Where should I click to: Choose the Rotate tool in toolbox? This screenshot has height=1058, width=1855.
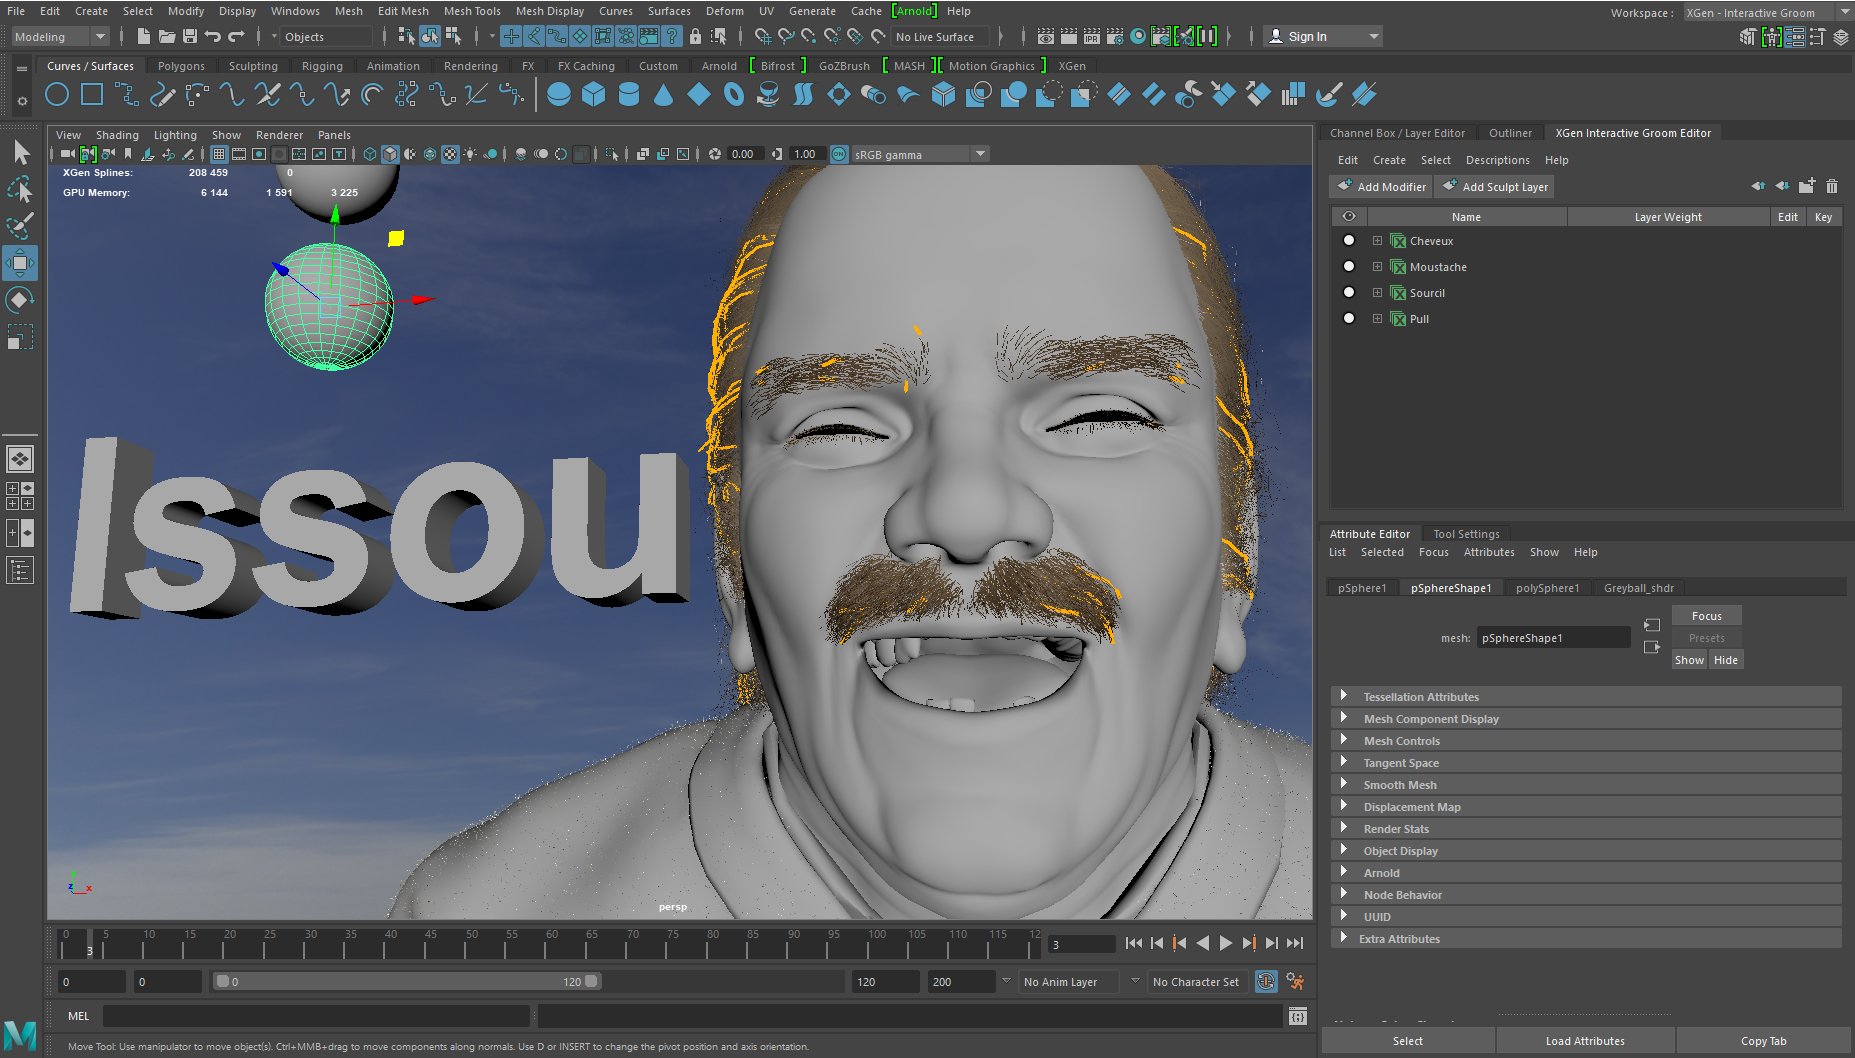20,300
